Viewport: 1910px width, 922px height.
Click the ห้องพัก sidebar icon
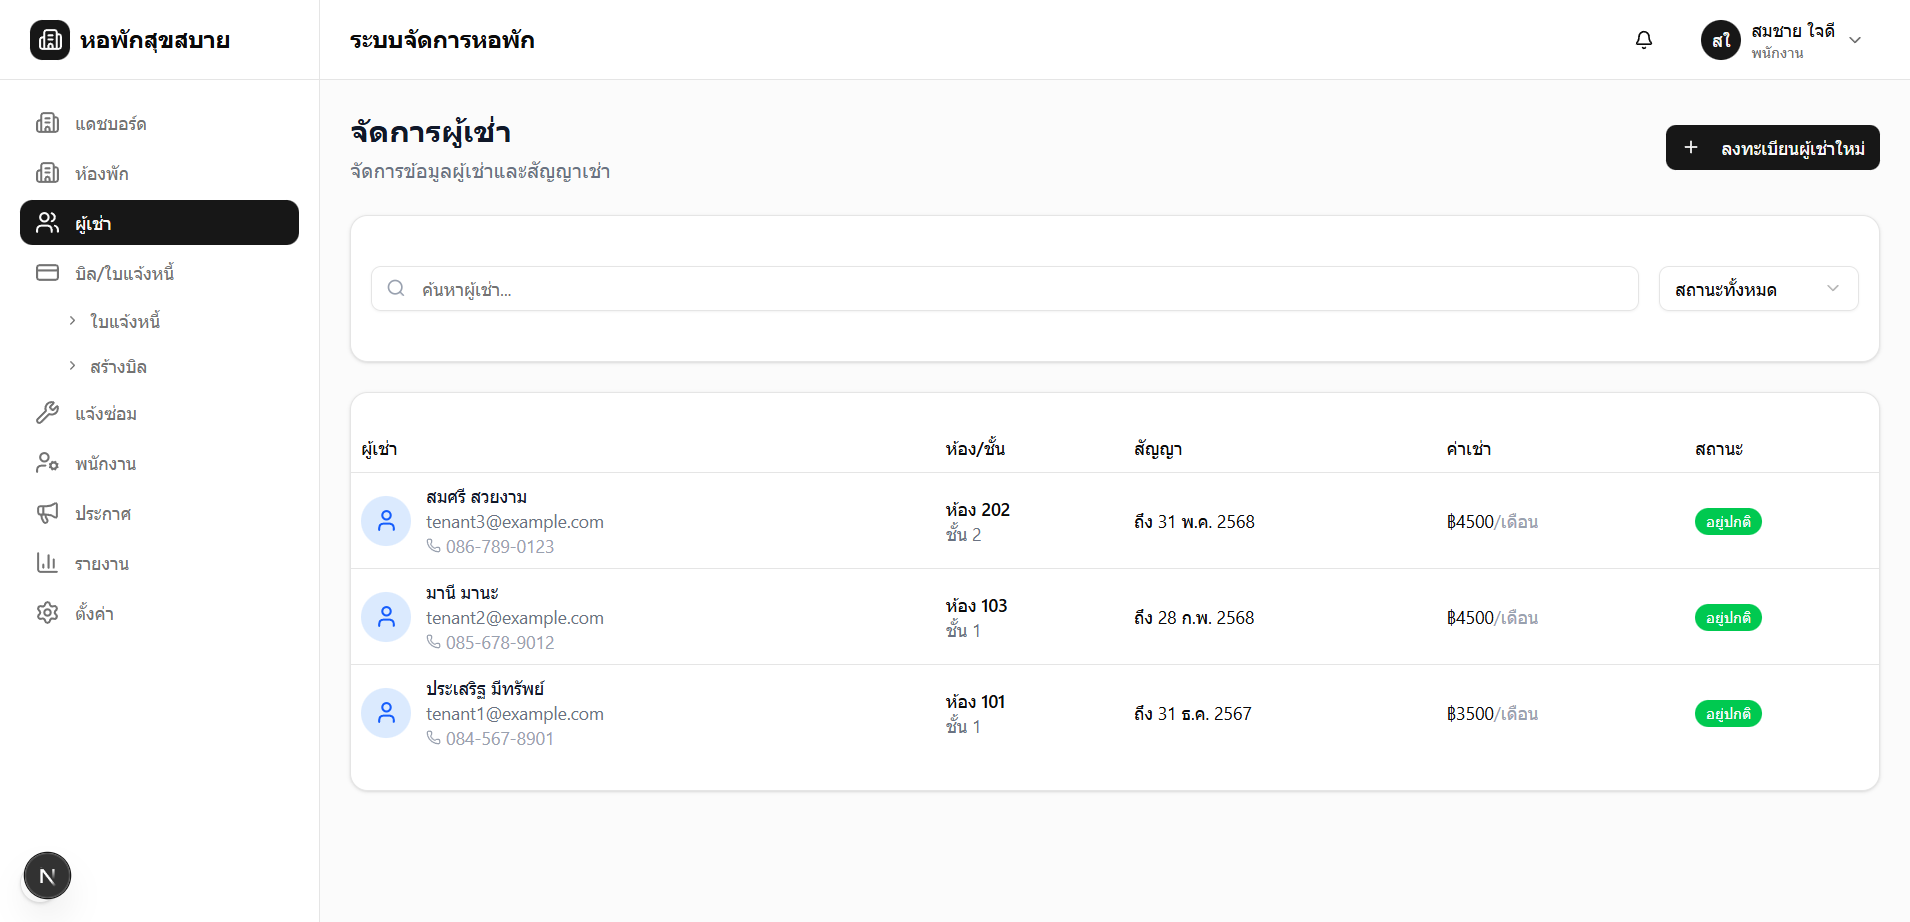tap(47, 173)
